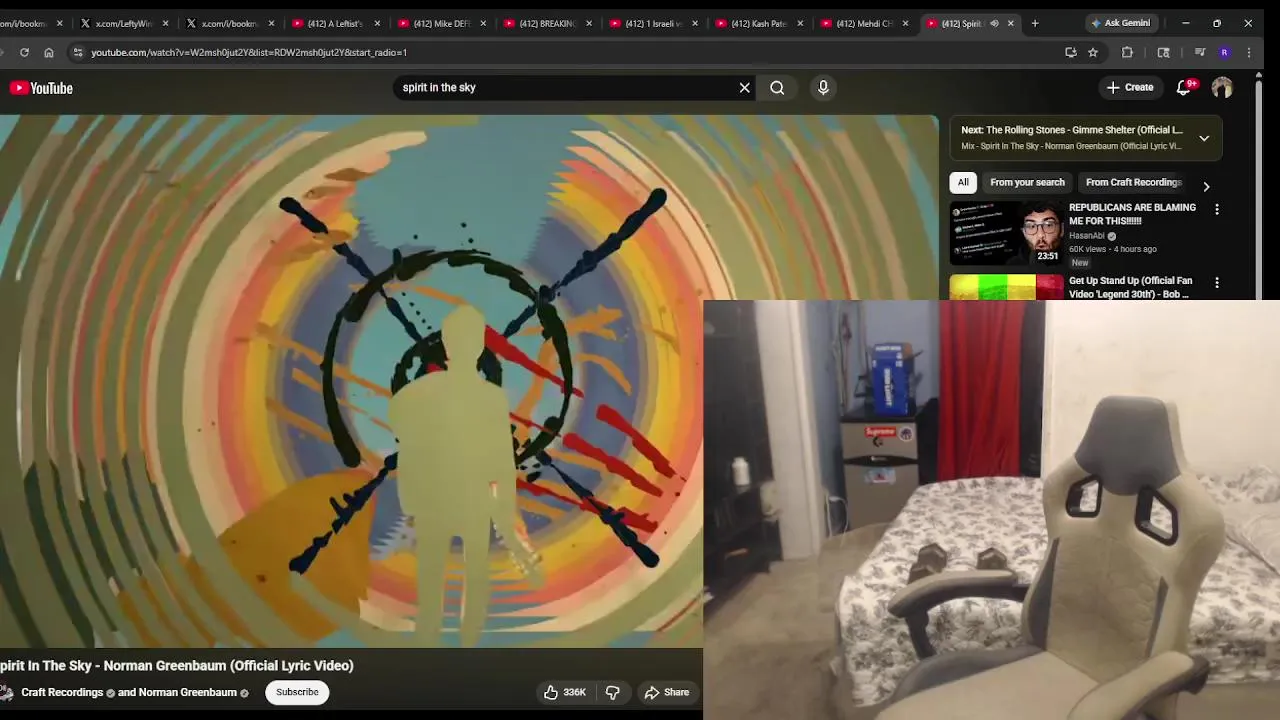Open a new browser tab with the plus icon
This screenshot has width=1280, height=720.
1035,23
